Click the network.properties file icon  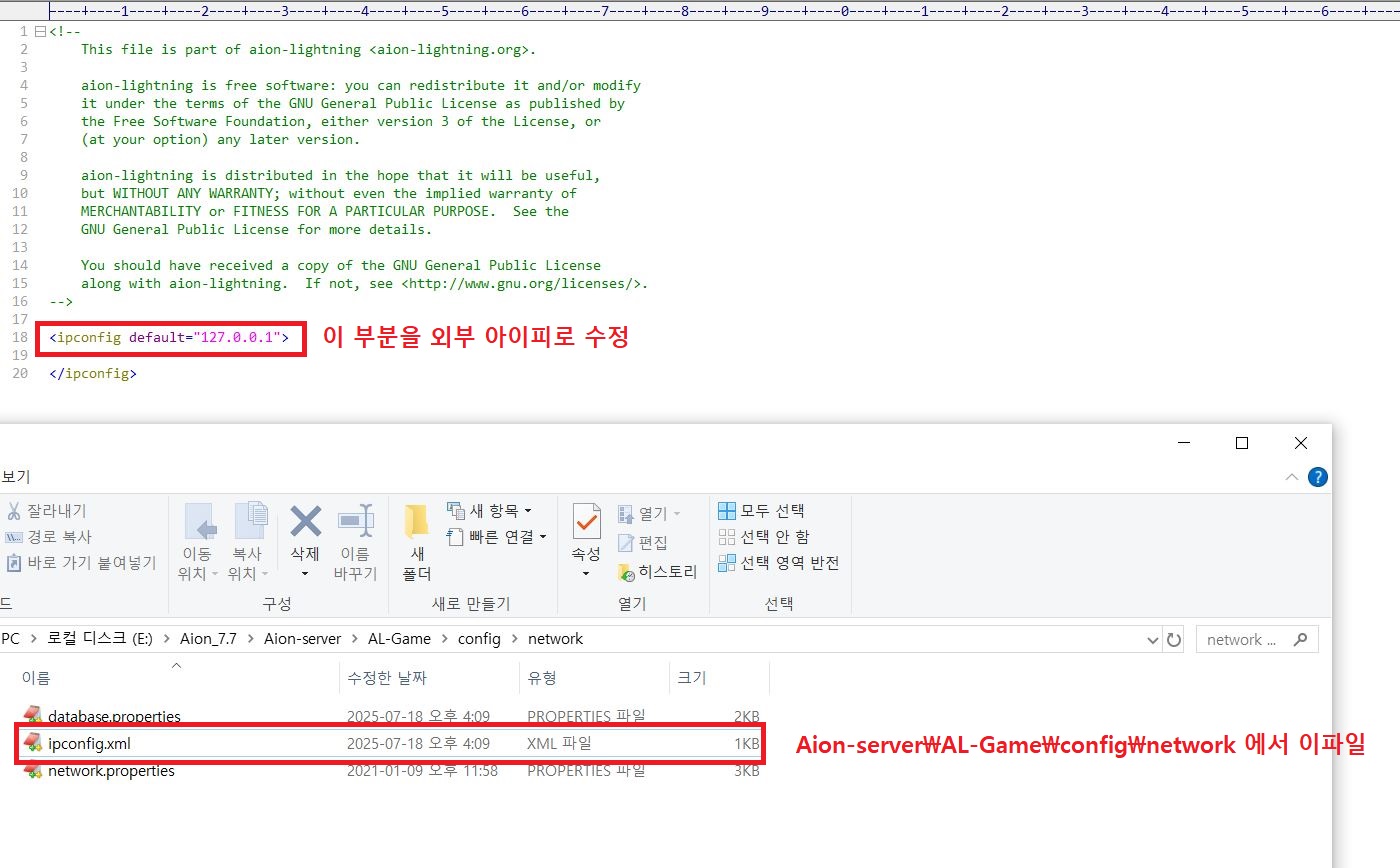pos(33,770)
